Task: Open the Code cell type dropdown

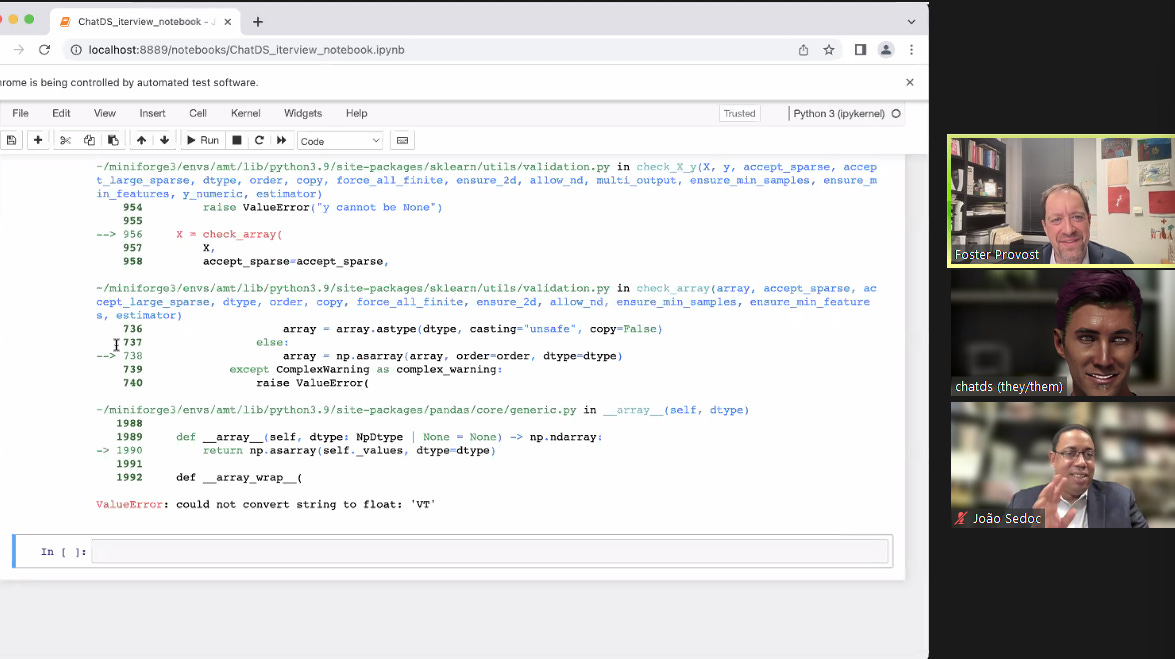Action: 340,141
